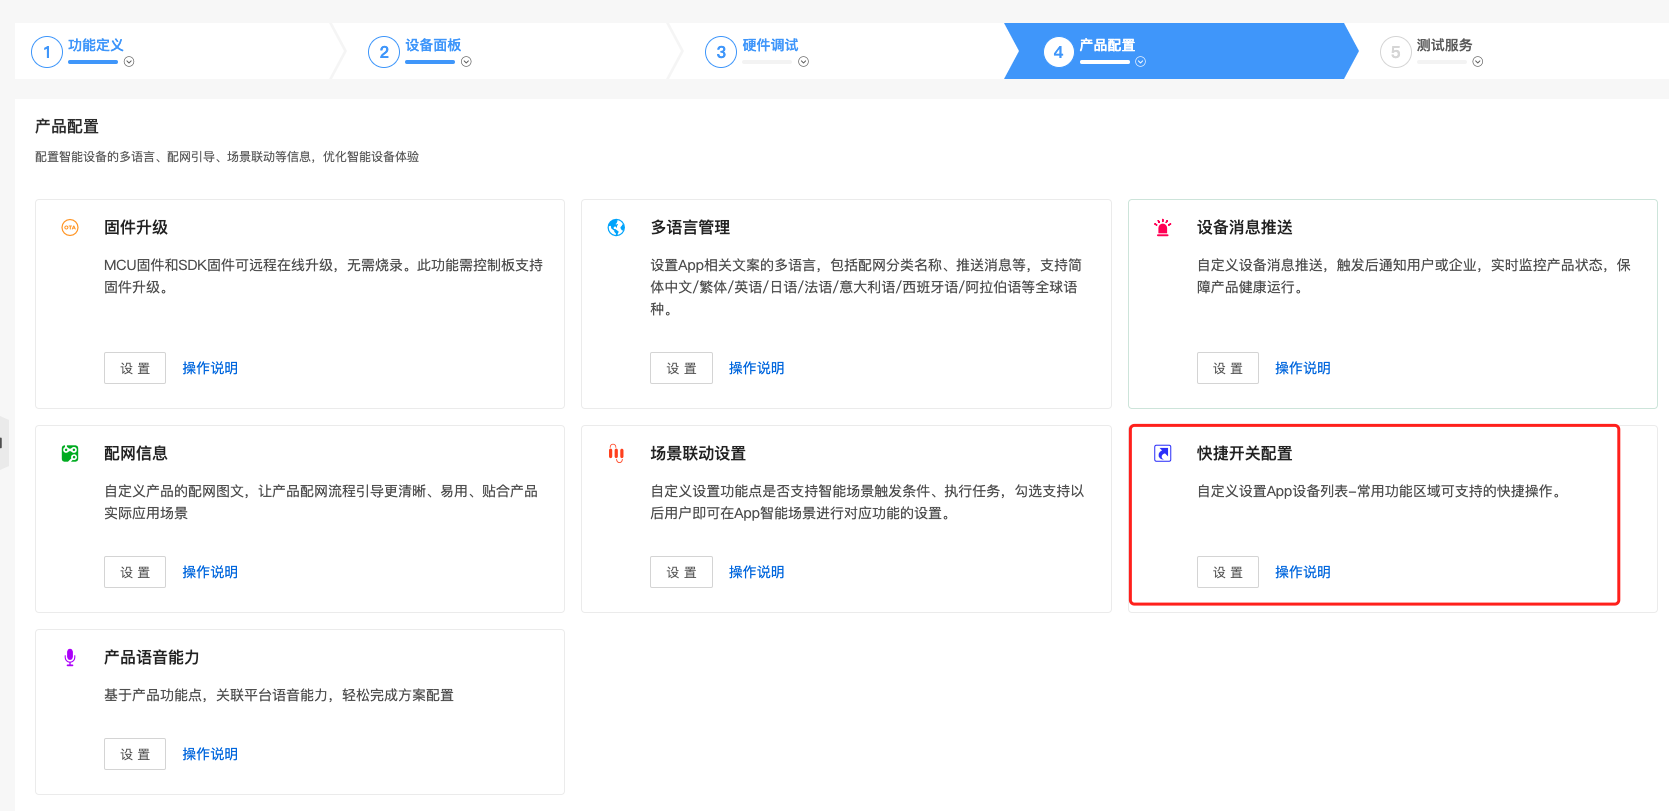
Task: Expand the 设备面板 step dropdown arrow
Action: click(466, 62)
